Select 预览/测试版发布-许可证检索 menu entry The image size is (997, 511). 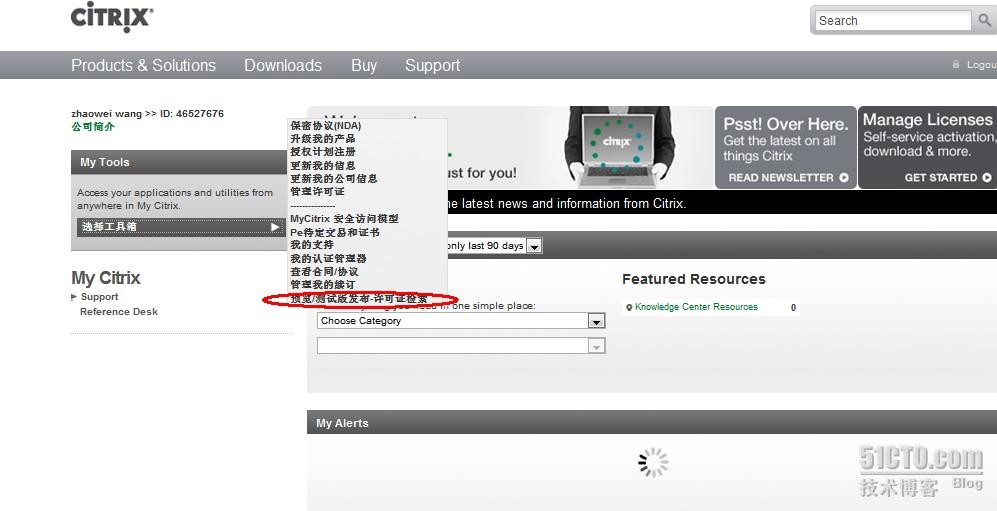tap(358, 298)
